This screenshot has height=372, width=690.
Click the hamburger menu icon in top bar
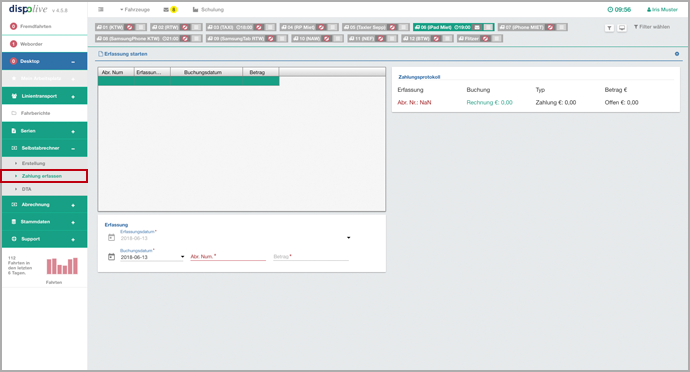pyautogui.click(x=101, y=9)
